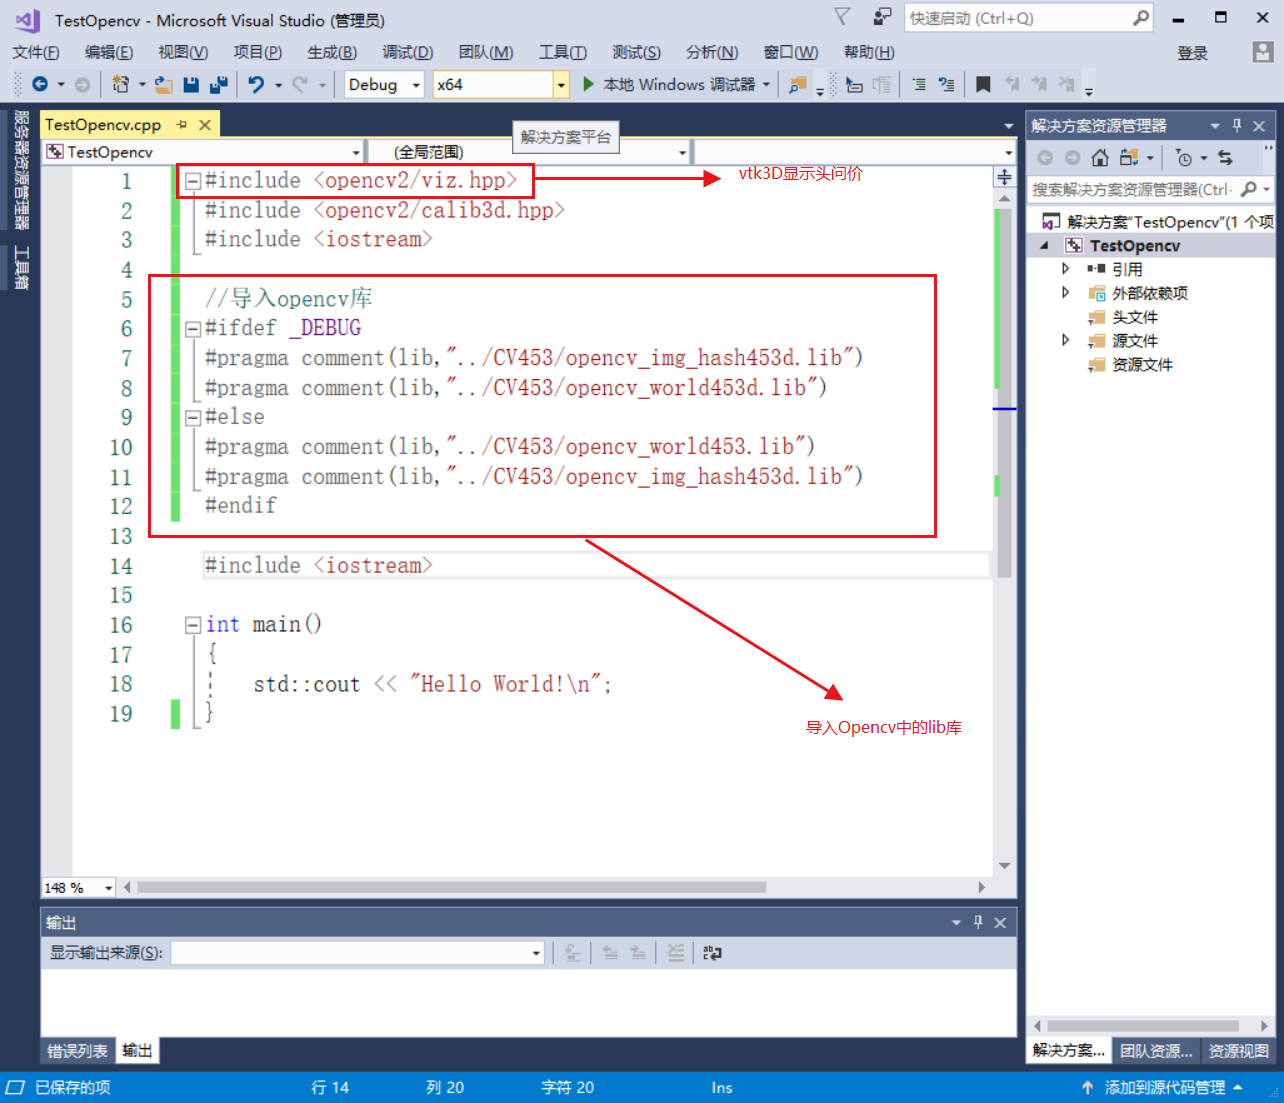Pin the Output window
Screen dimensions: 1284x1103
click(x=977, y=922)
